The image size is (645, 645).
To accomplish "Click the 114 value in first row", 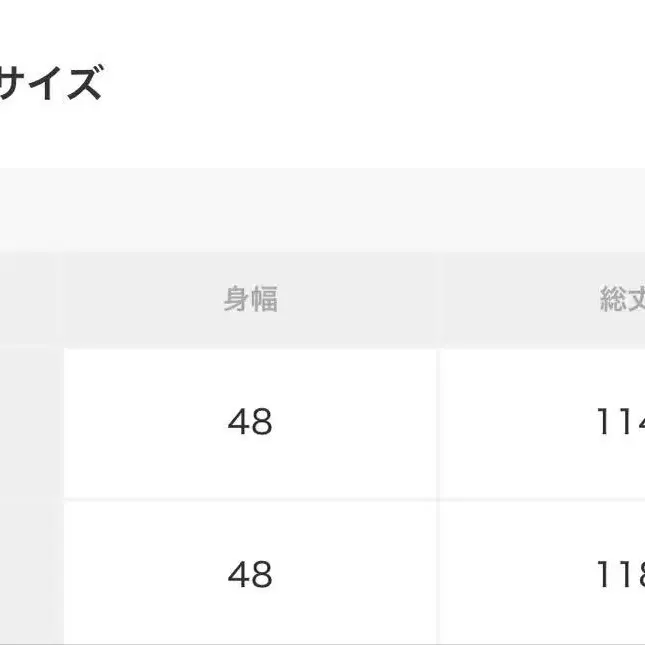I will 620,422.
